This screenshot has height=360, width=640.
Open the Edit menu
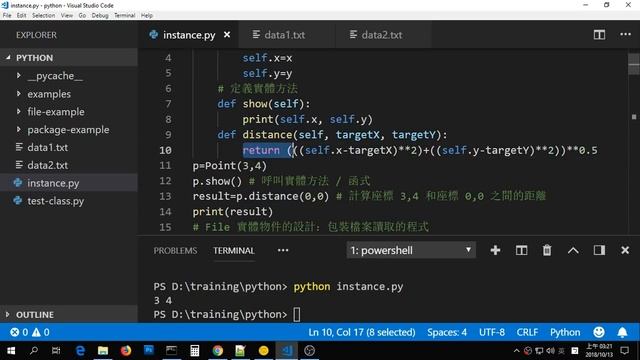(22, 16)
